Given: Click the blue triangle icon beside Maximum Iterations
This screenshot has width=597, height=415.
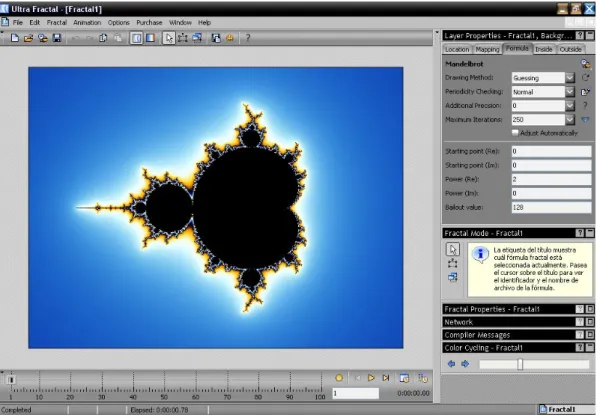Looking at the screenshot, I should (x=585, y=120).
